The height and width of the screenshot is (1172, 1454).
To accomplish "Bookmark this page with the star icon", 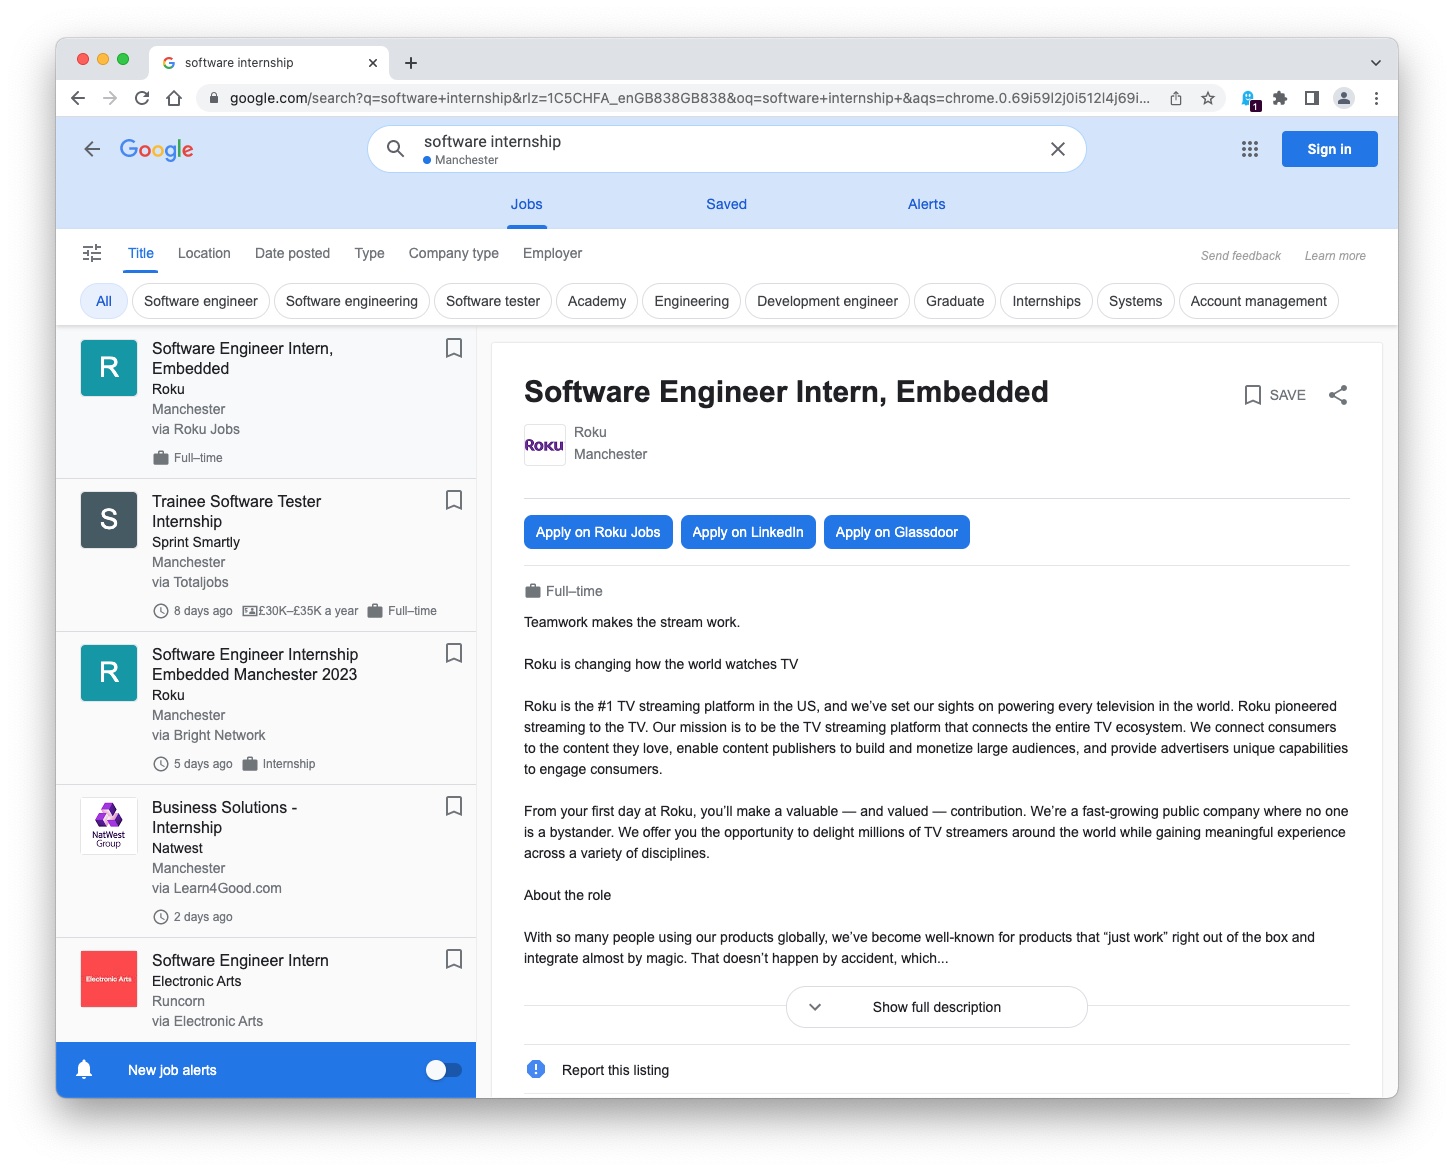I will 1208,98.
